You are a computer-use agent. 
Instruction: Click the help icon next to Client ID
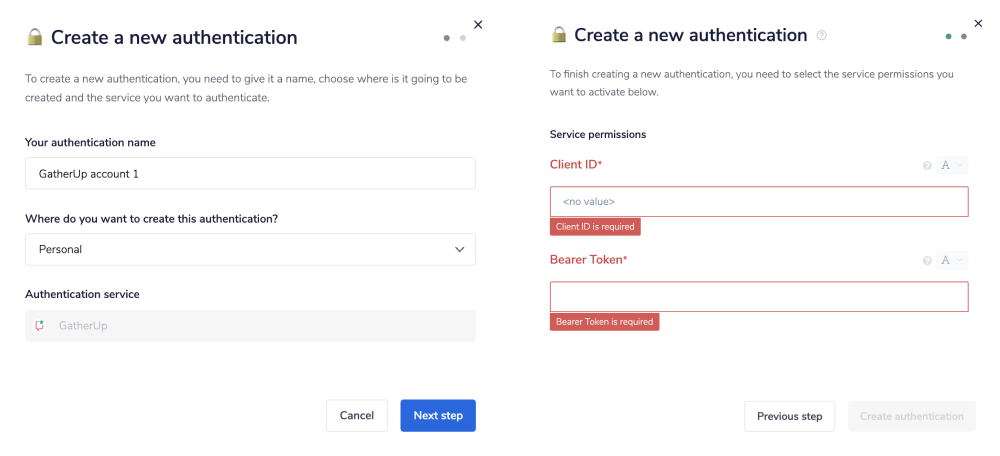(x=927, y=166)
